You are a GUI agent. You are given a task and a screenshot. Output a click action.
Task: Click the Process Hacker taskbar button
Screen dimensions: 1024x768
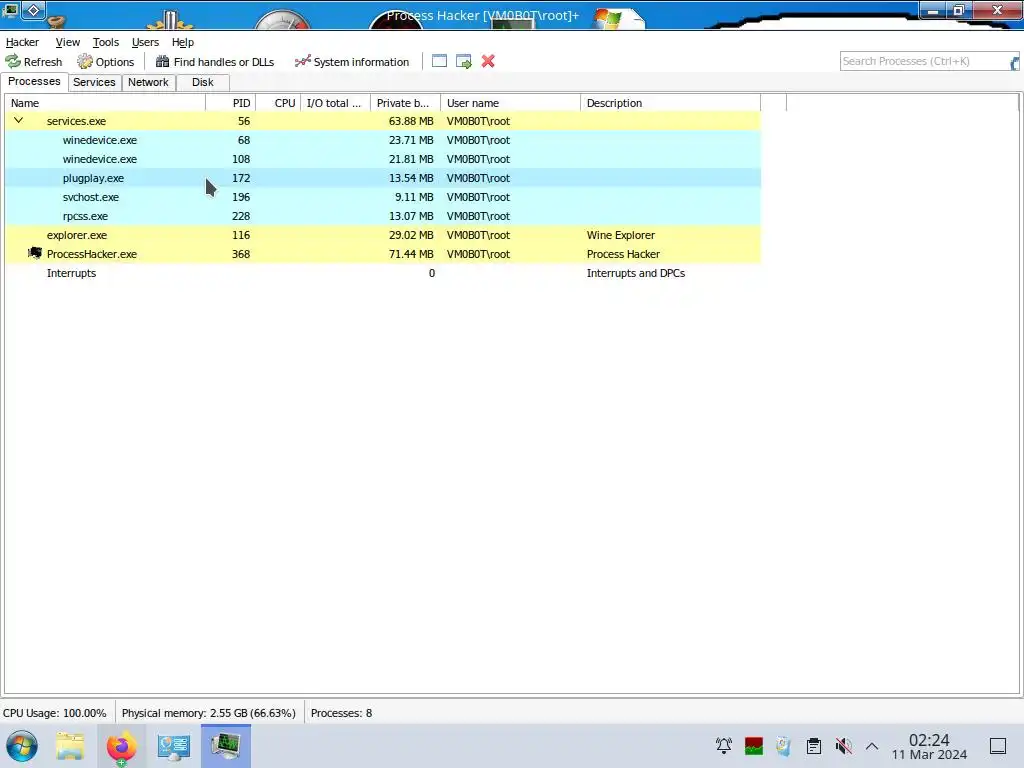click(226, 746)
